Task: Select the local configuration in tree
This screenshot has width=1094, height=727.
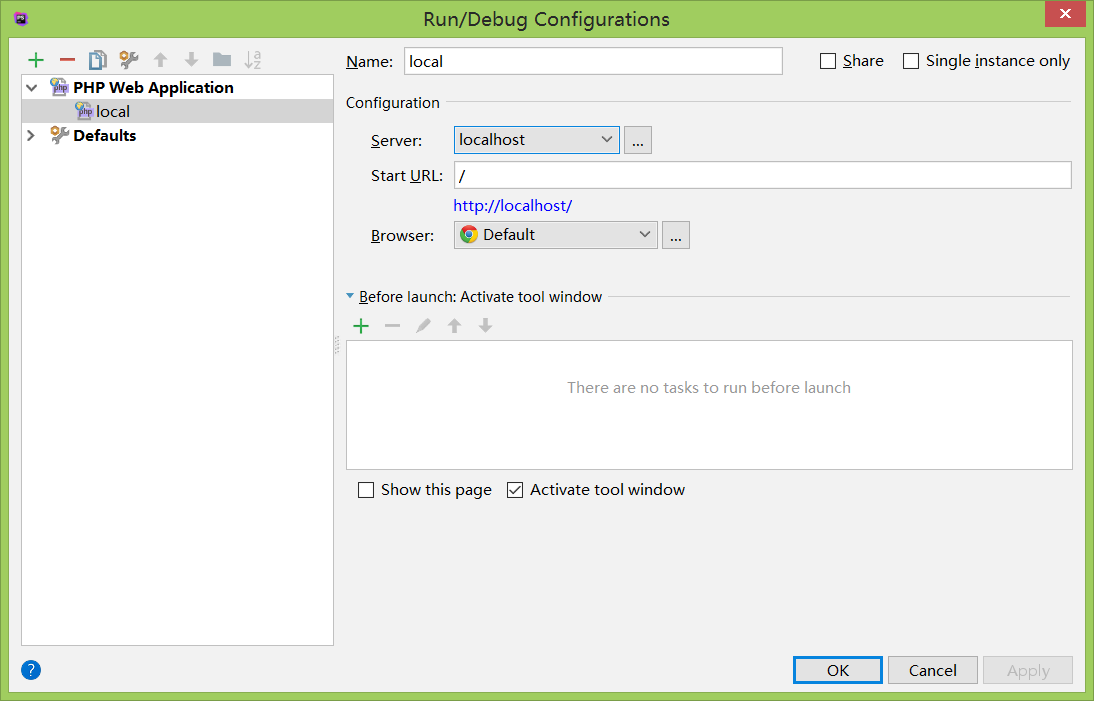Action: [x=113, y=112]
